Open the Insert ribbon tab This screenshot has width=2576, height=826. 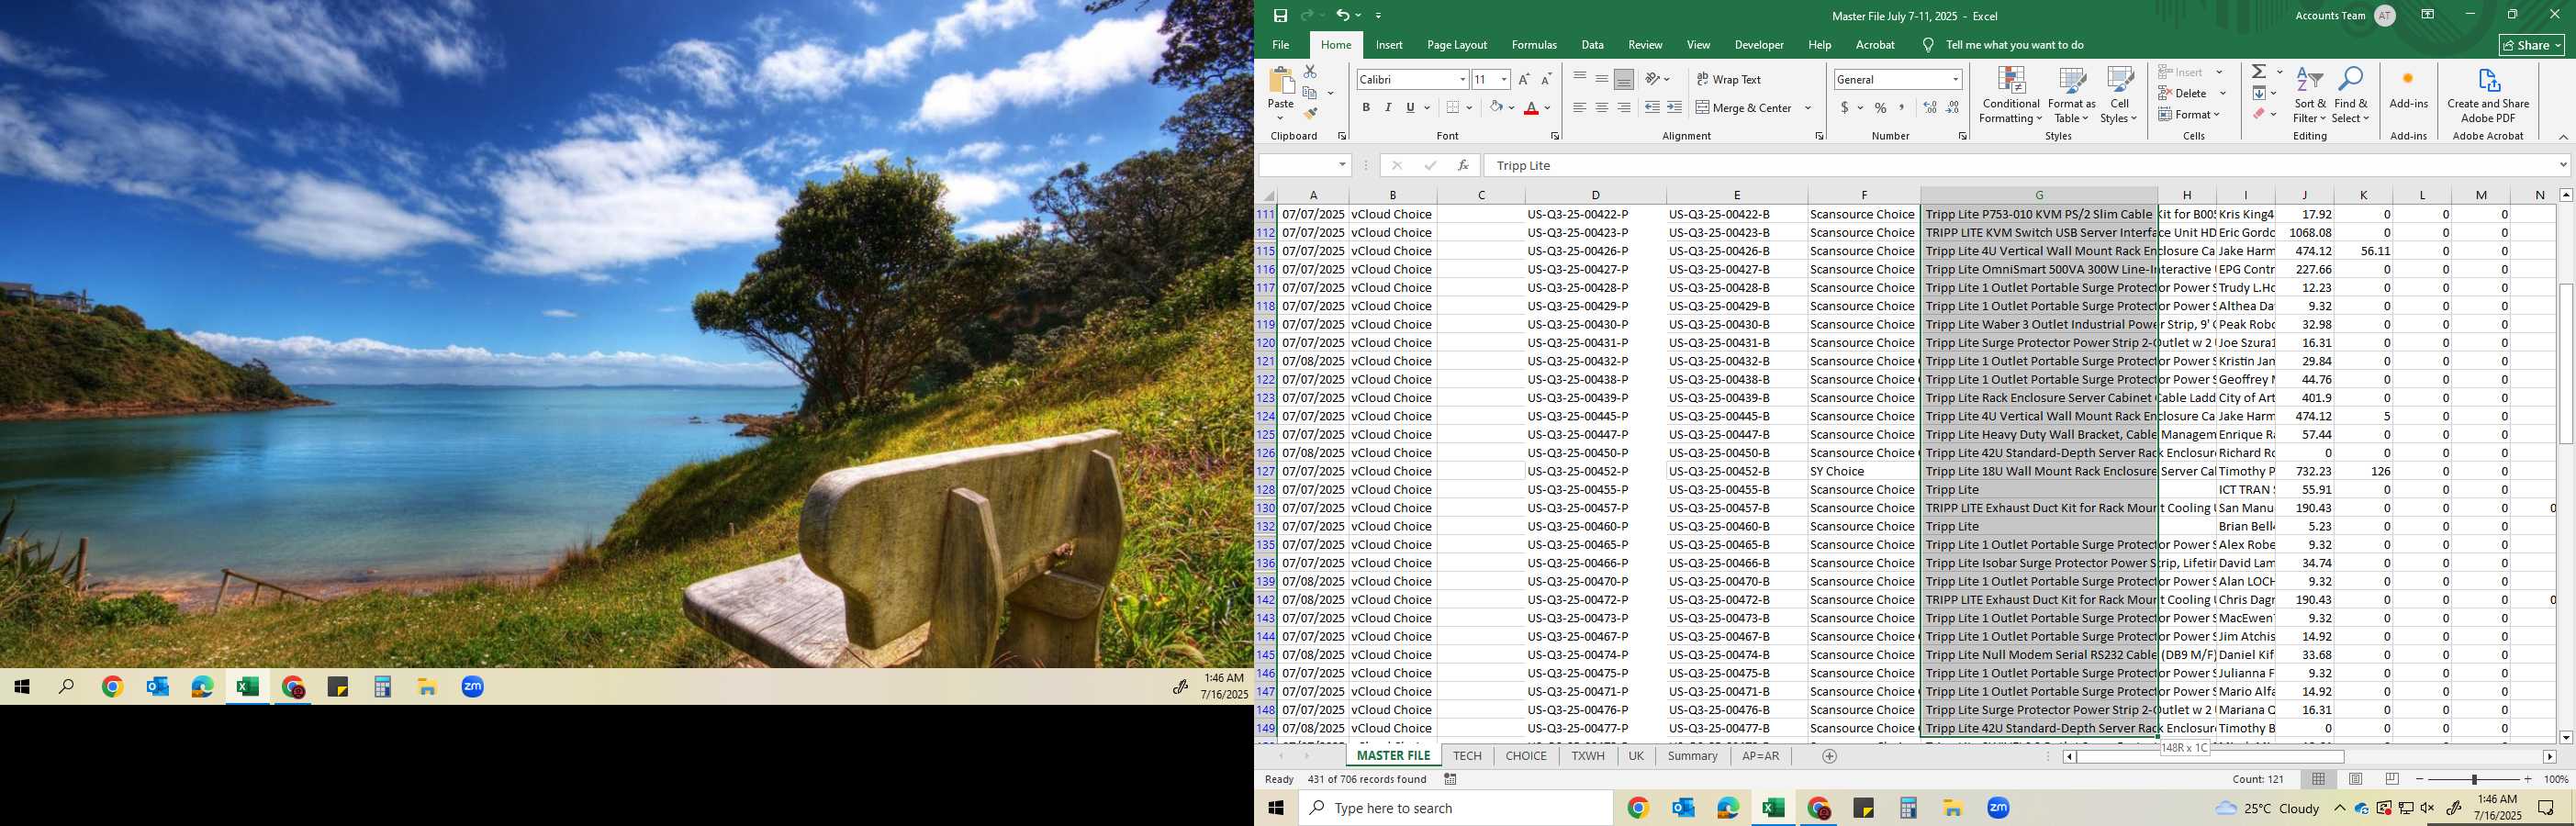(1389, 45)
